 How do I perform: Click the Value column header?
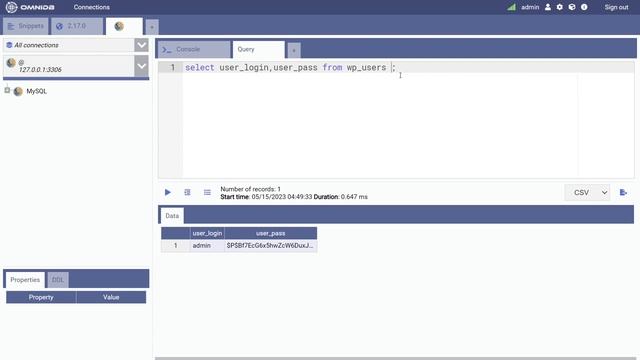click(x=111, y=297)
